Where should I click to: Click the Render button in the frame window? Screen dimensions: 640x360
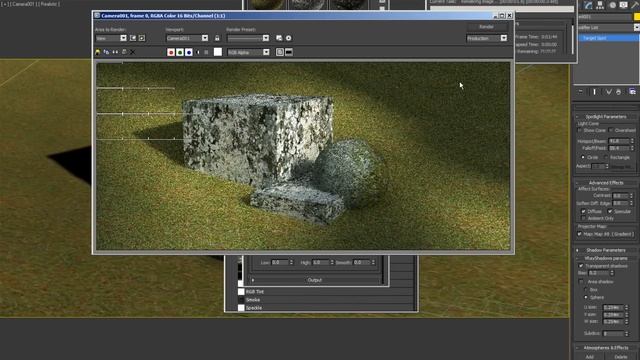(486, 27)
